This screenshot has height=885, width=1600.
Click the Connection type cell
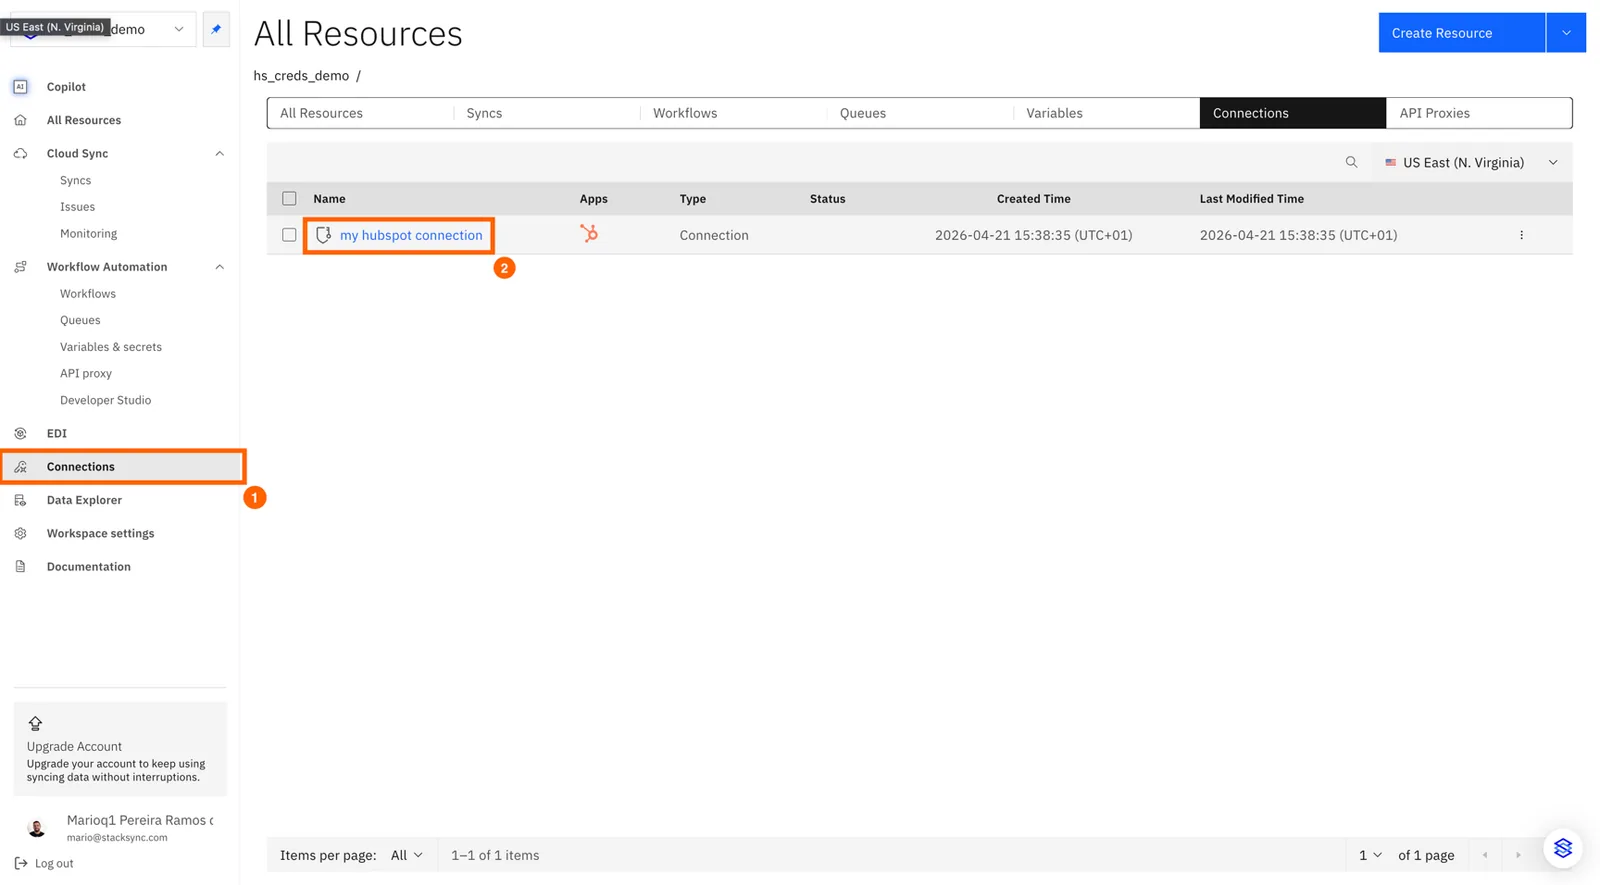pos(714,235)
